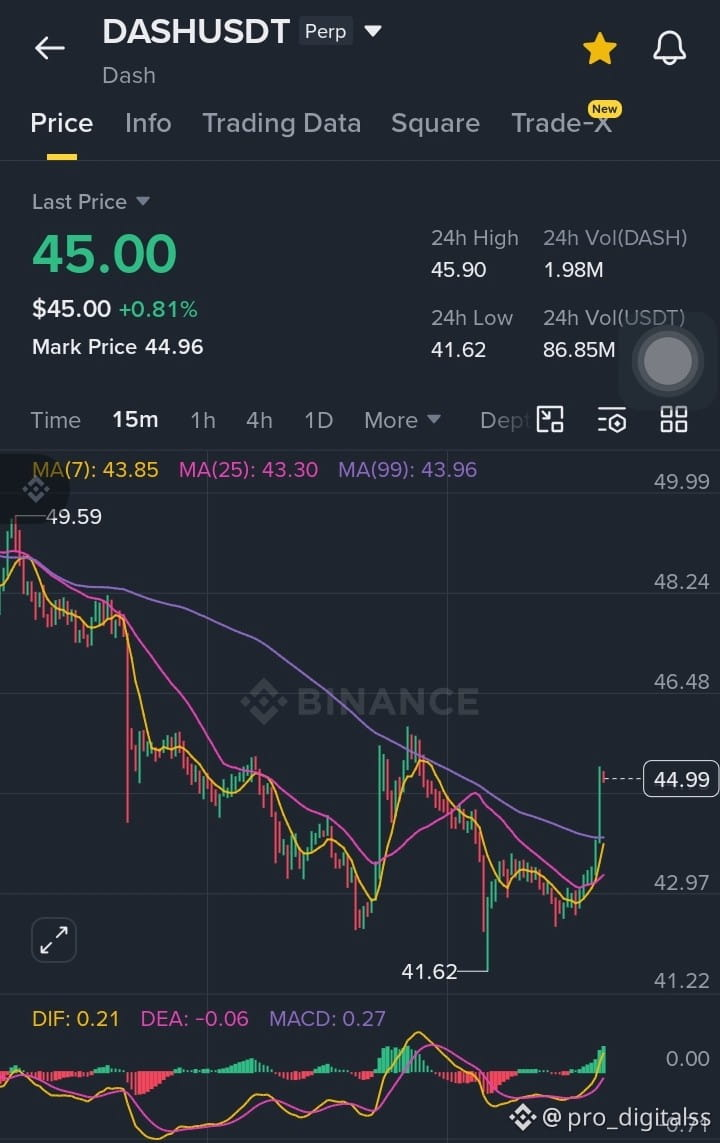Image resolution: width=720 pixels, height=1143 pixels.
Task: Select the 1h interval
Action: (x=203, y=421)
